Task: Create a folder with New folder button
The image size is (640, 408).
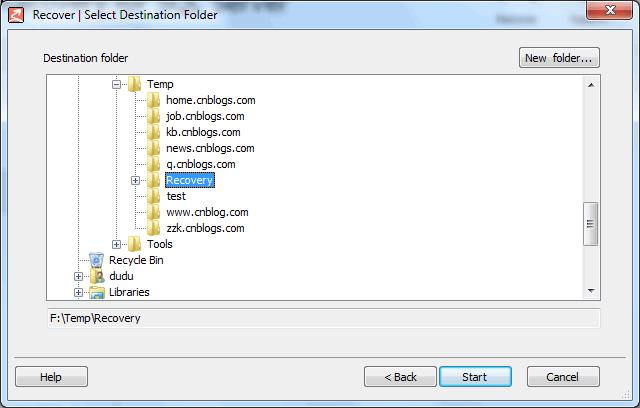Action: coord(559,58)
